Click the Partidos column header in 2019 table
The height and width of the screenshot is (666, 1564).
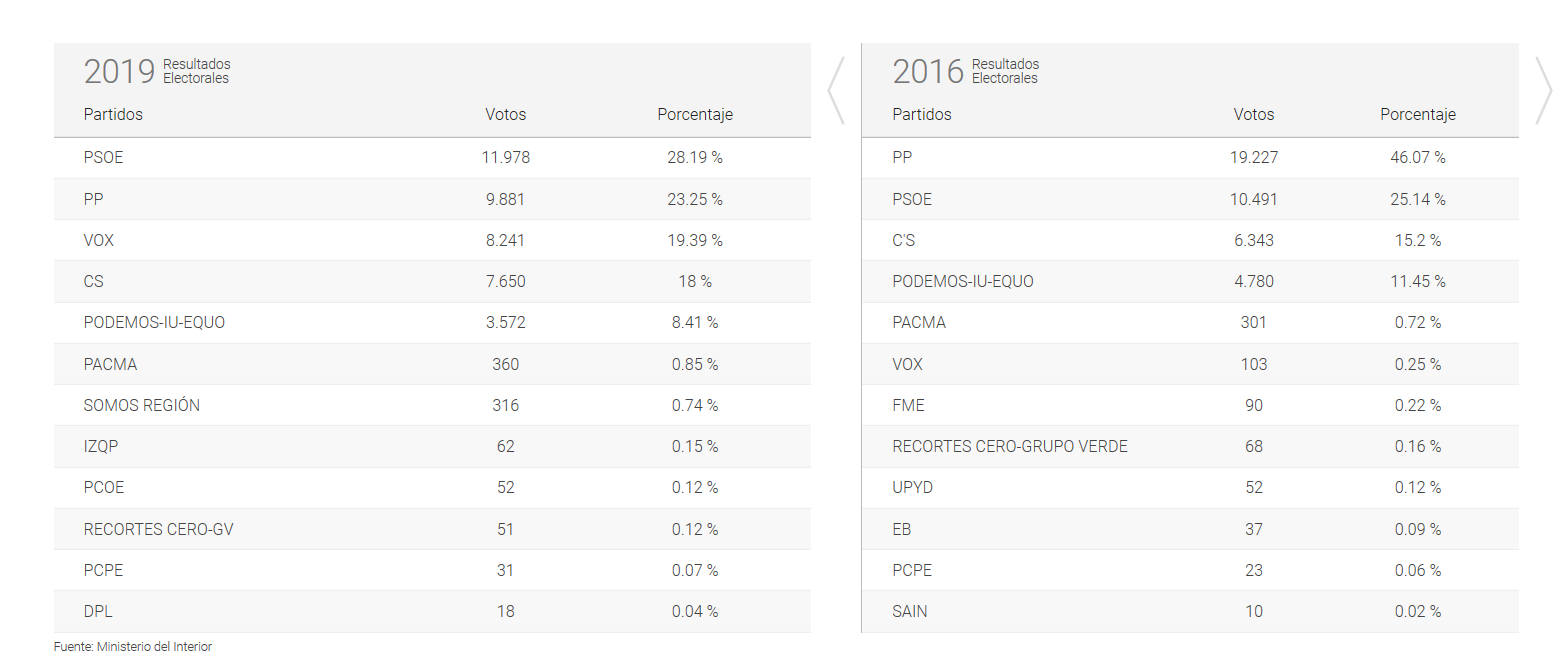(113, 114)
